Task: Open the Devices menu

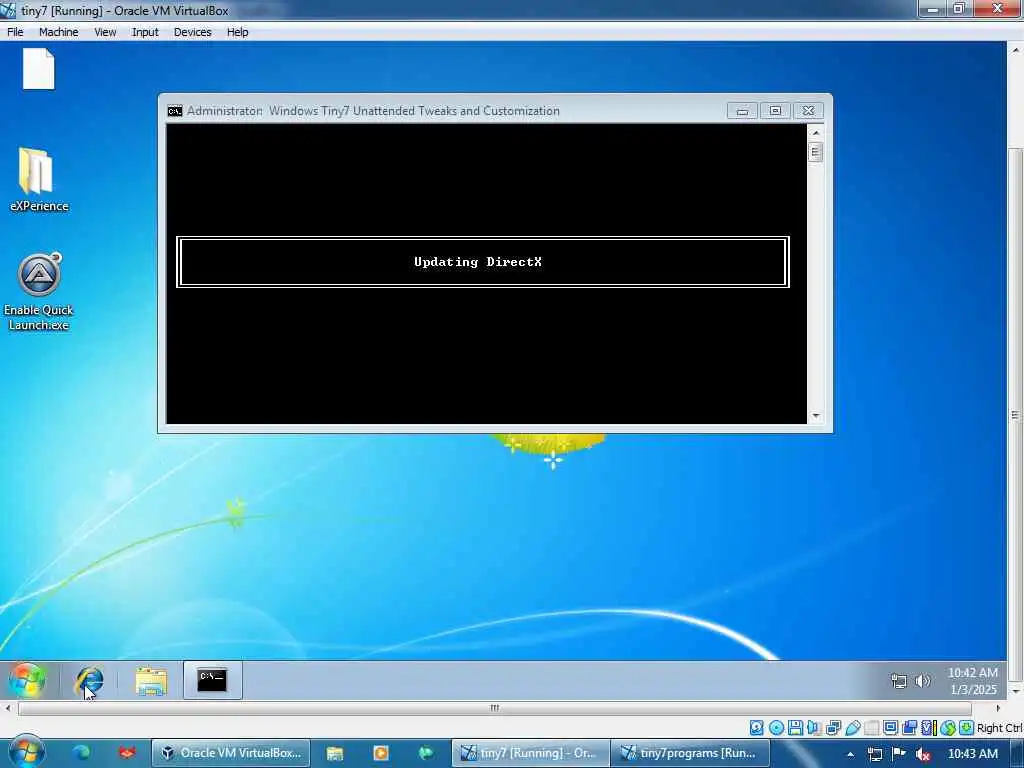Action: coord(192,32)
